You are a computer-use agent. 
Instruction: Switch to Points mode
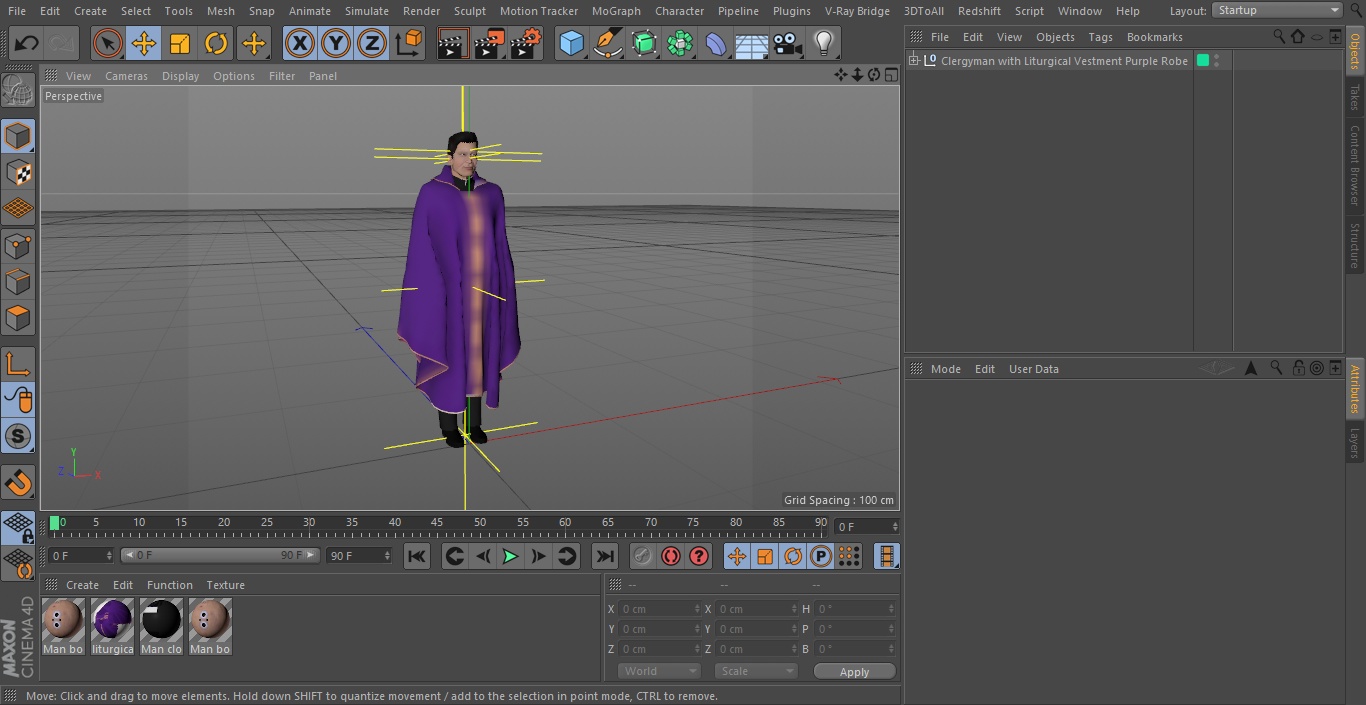18,245
